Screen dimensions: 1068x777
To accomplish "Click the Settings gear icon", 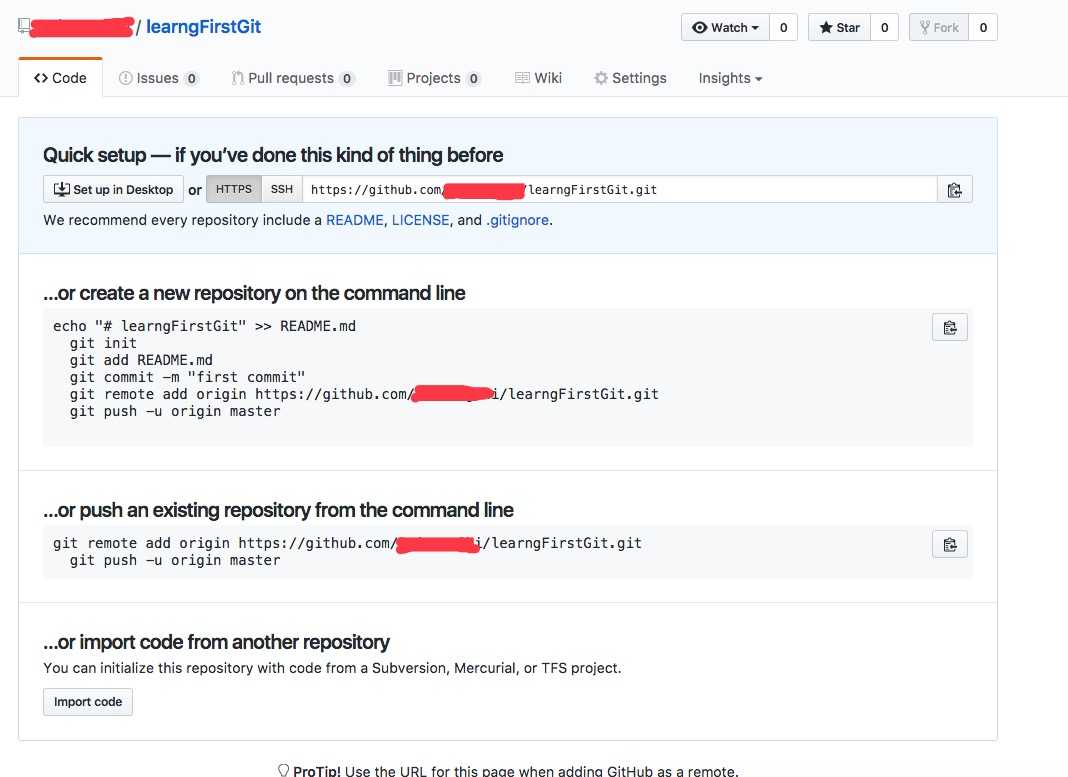I will [601, 78].
